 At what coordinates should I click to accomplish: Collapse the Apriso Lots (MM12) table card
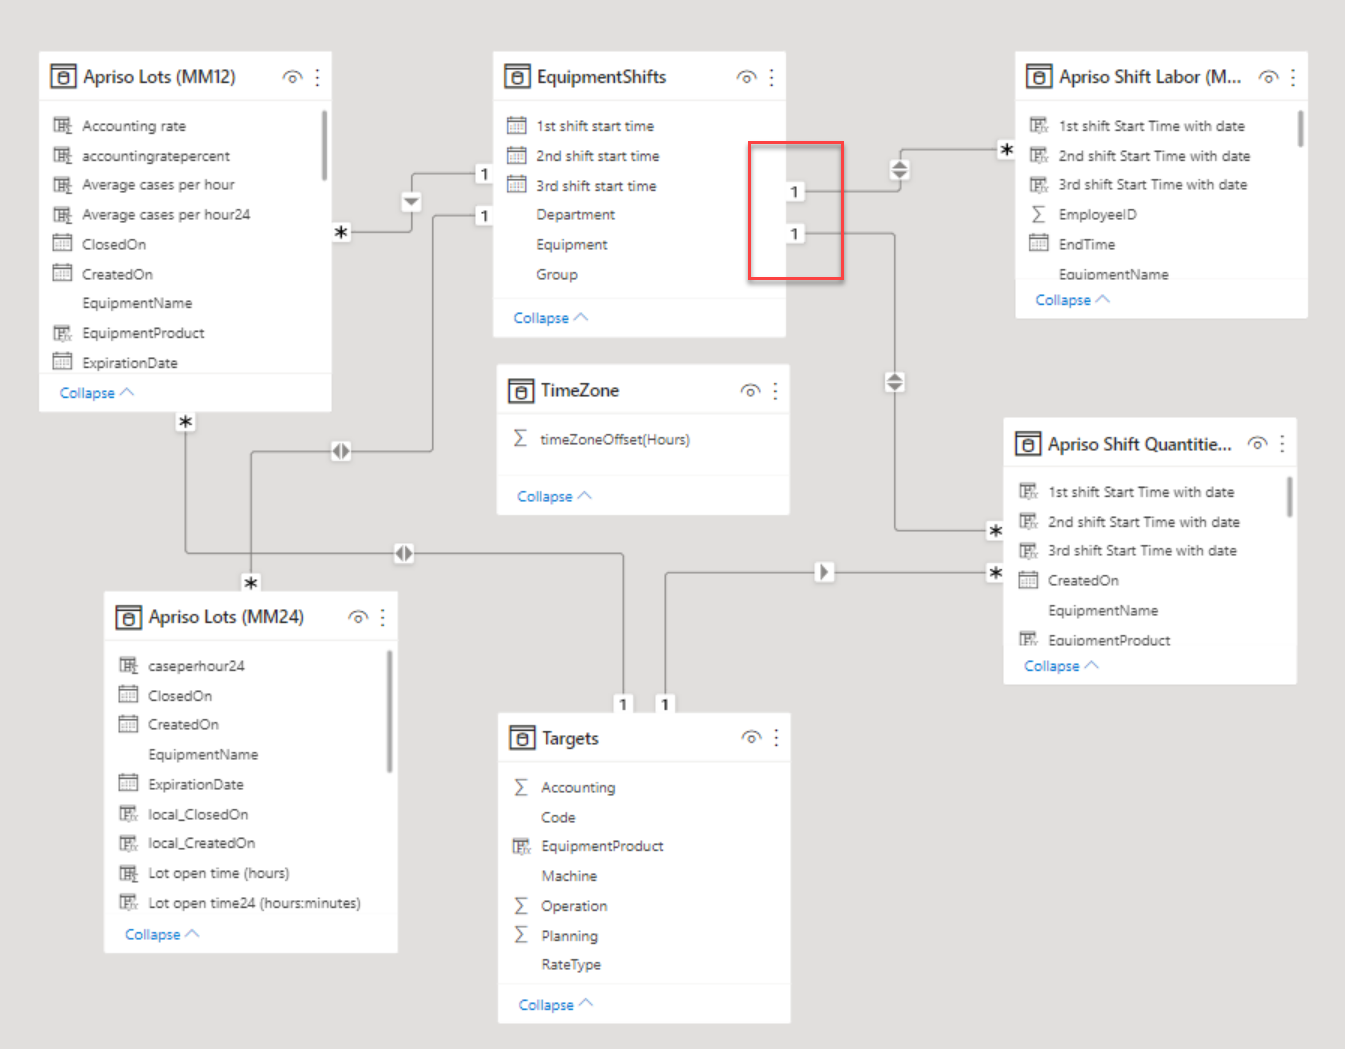[97, 393]
